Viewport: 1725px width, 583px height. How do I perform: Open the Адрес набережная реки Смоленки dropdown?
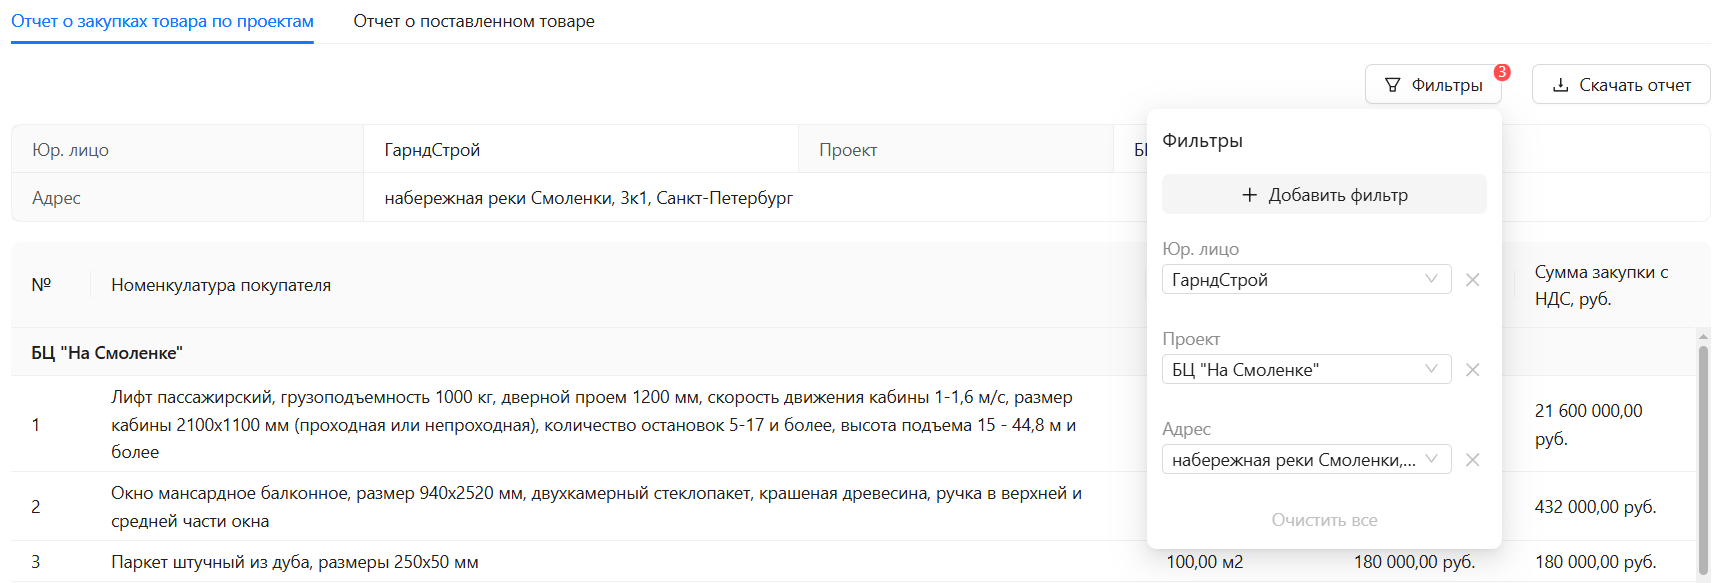[x=1306, y=460]
